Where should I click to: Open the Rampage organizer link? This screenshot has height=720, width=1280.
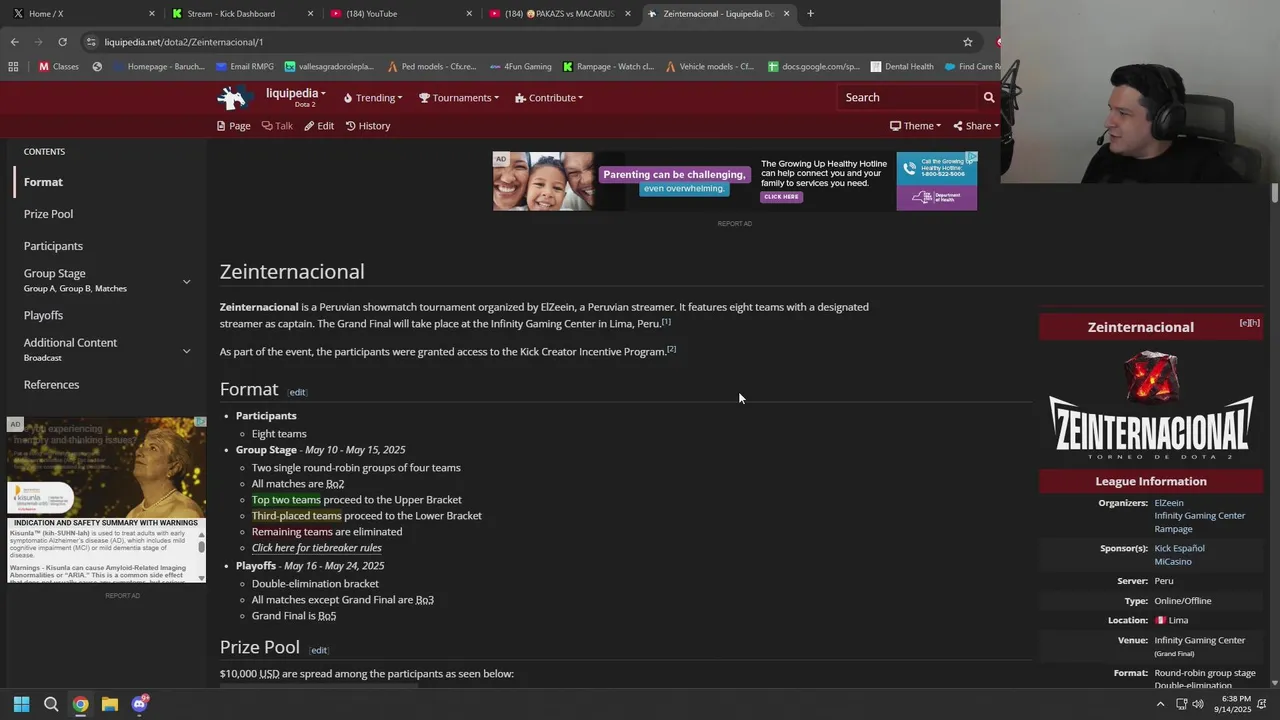(1173, 529)
